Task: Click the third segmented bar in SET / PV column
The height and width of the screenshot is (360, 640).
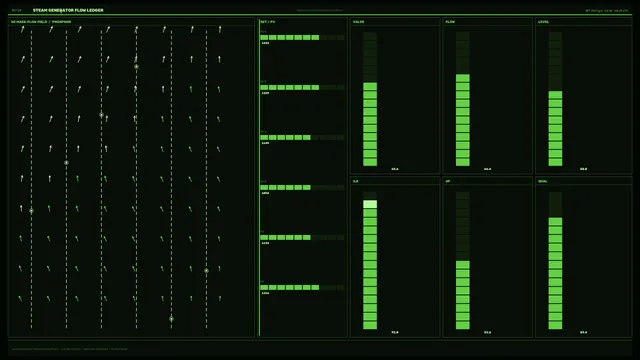Action: pyautogui.click(x=302, y=138)
